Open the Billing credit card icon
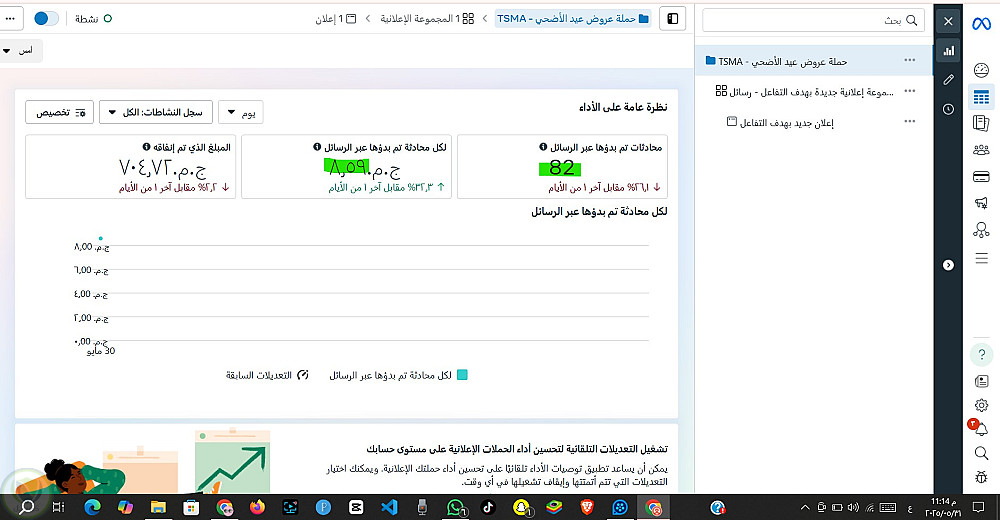The width and height of the screenshot is (1000, 520). (981, 177)
